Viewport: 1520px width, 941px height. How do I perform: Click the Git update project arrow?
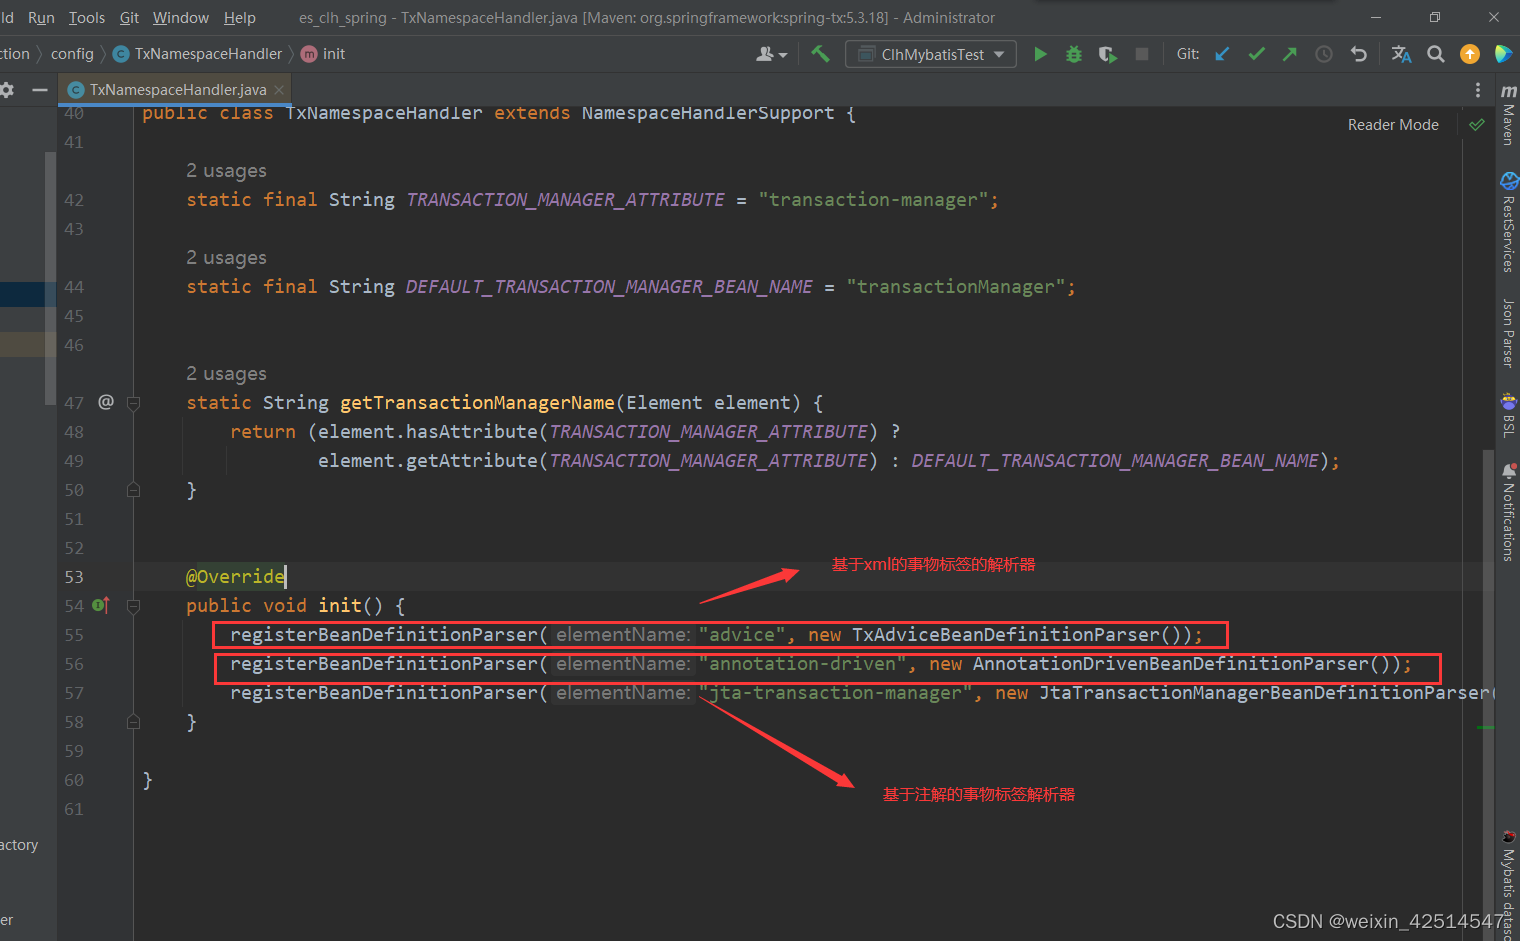point(1222,54)
